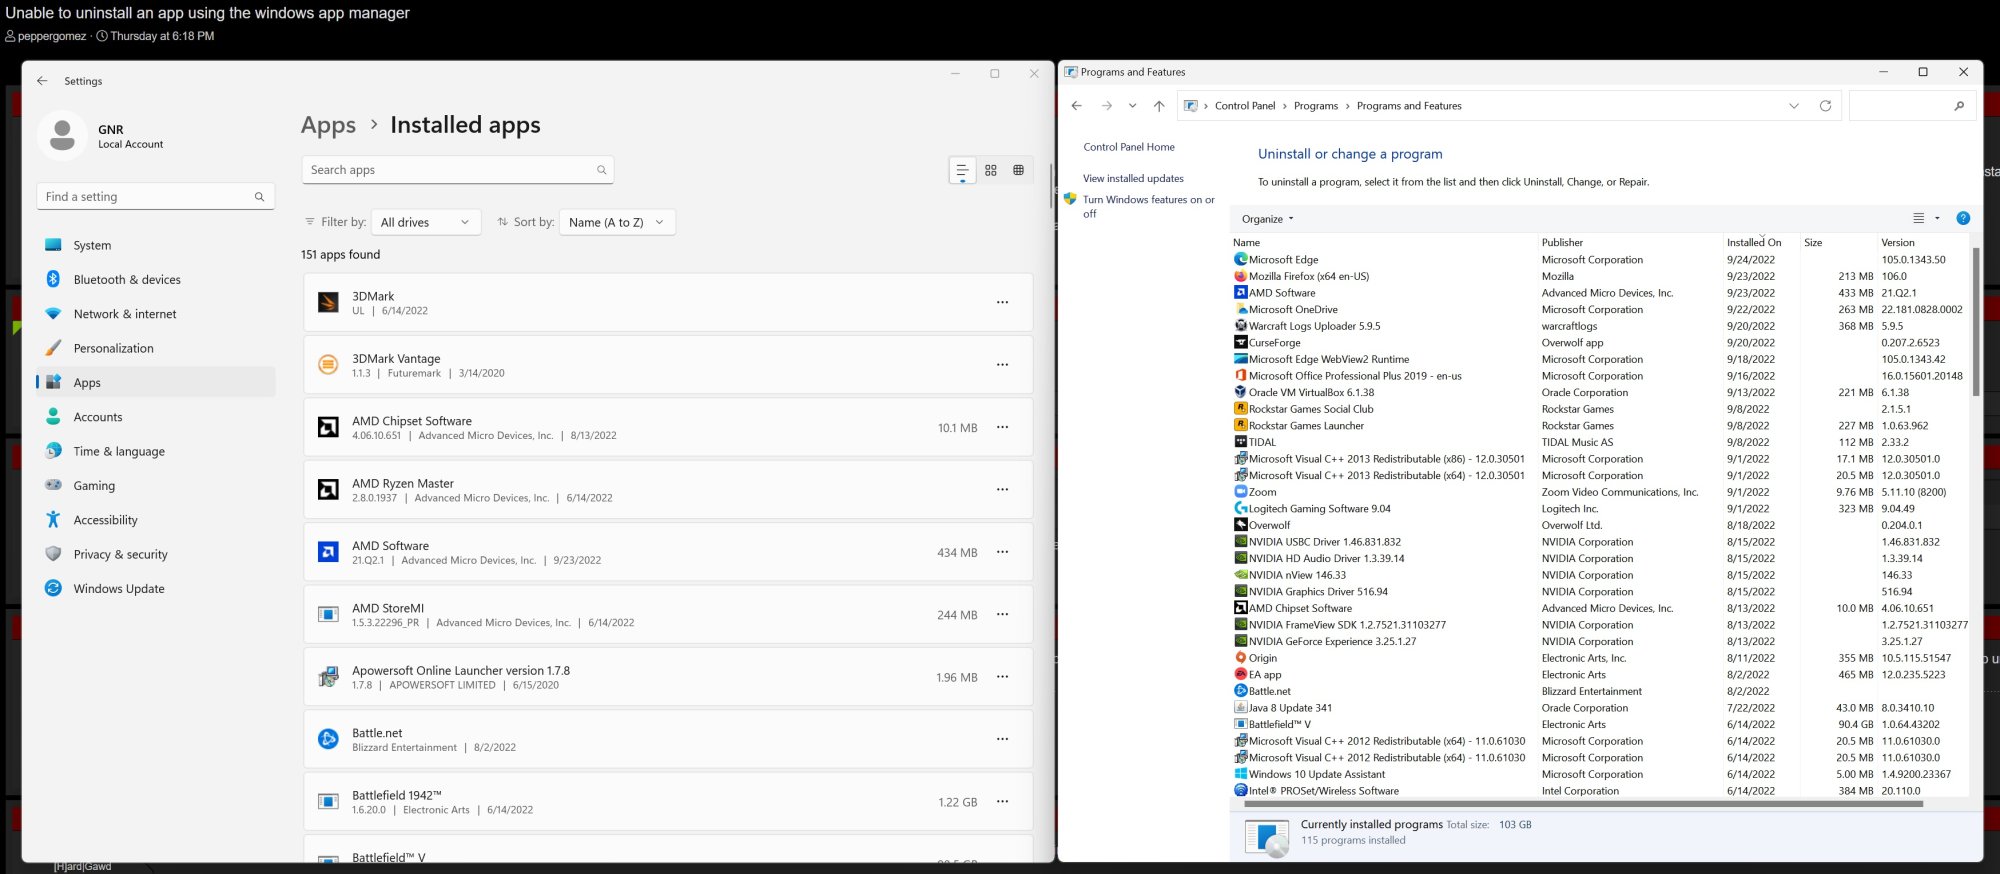This screenshot has width=2000, height=874.
Task: Open View installed updates link
Action: 1133,179
